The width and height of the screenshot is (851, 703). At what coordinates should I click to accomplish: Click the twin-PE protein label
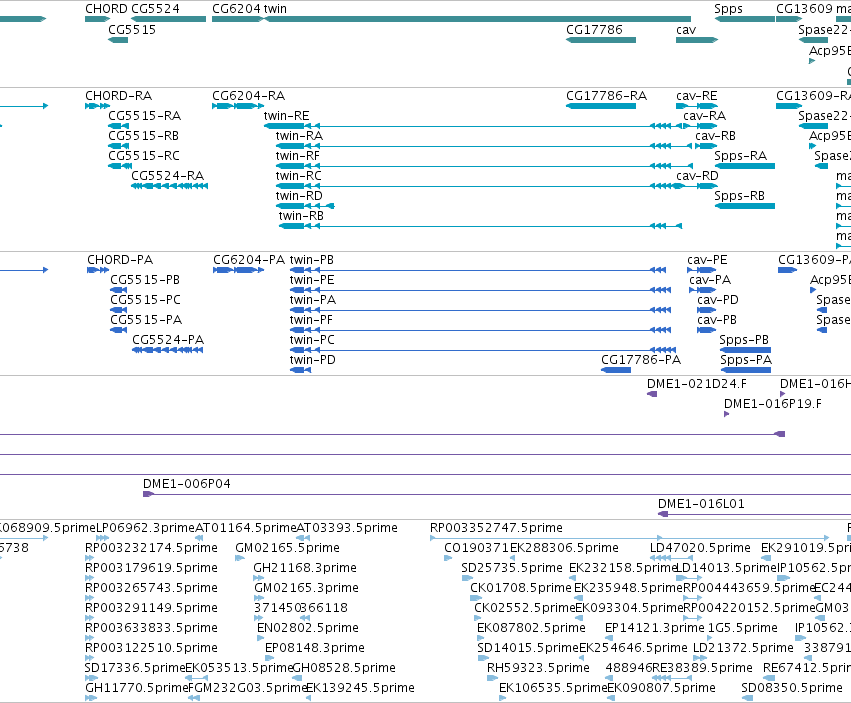coord(312,280)
